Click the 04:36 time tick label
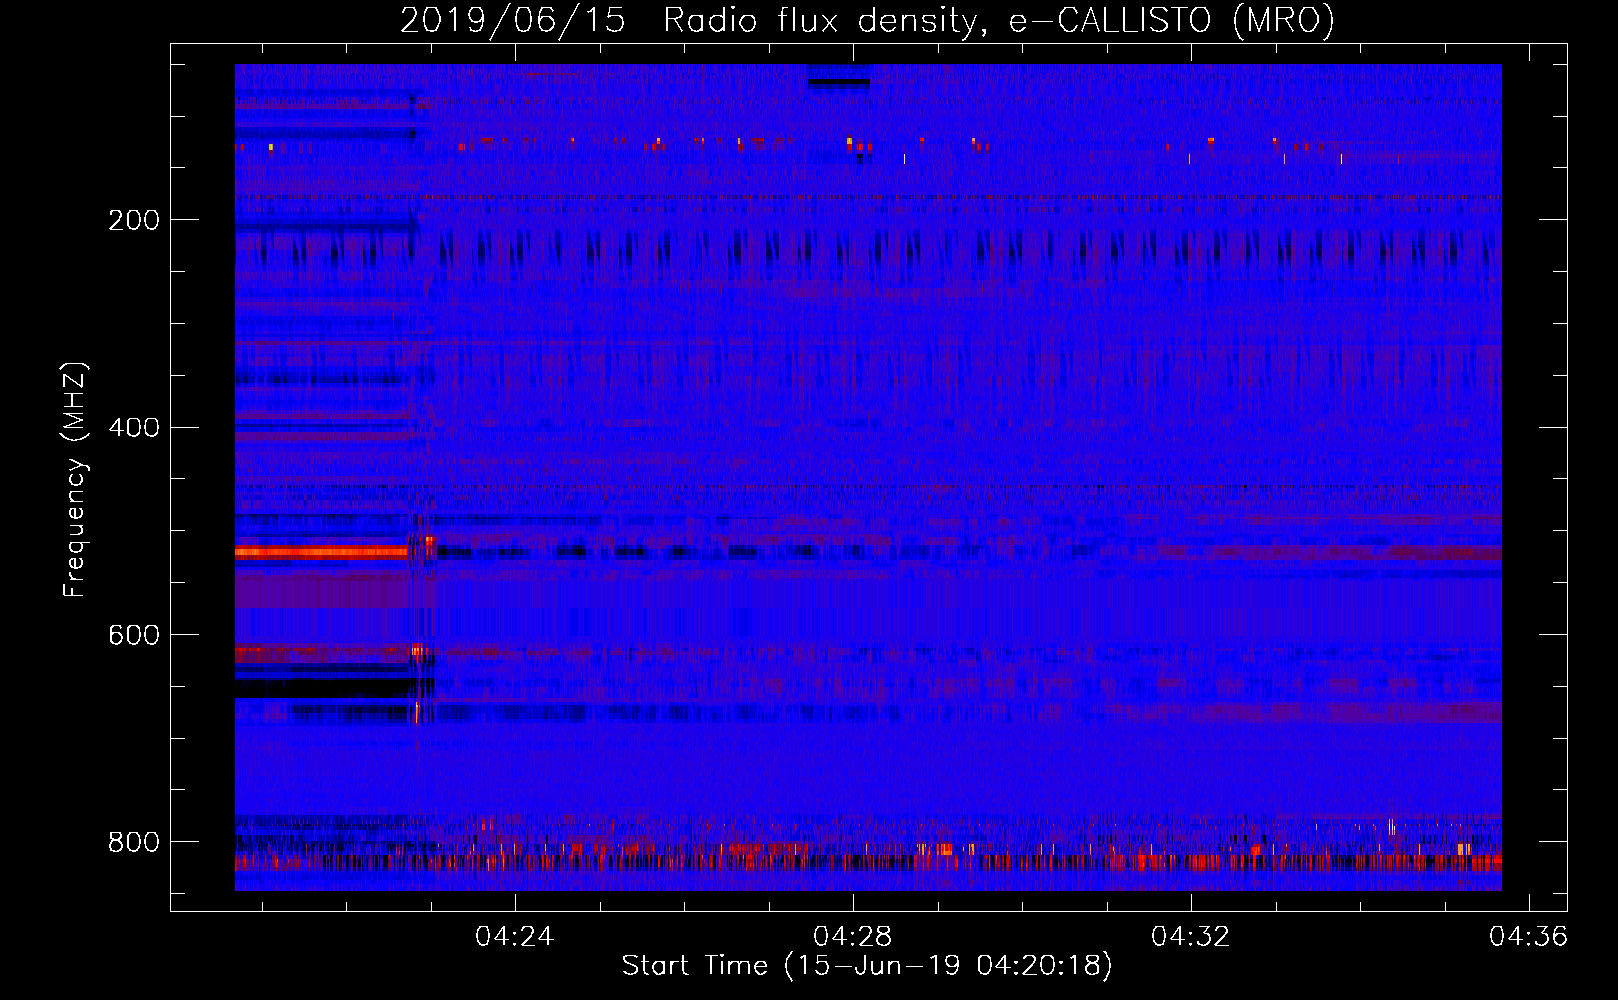 pyautogui.click(x=1528, y=937)
